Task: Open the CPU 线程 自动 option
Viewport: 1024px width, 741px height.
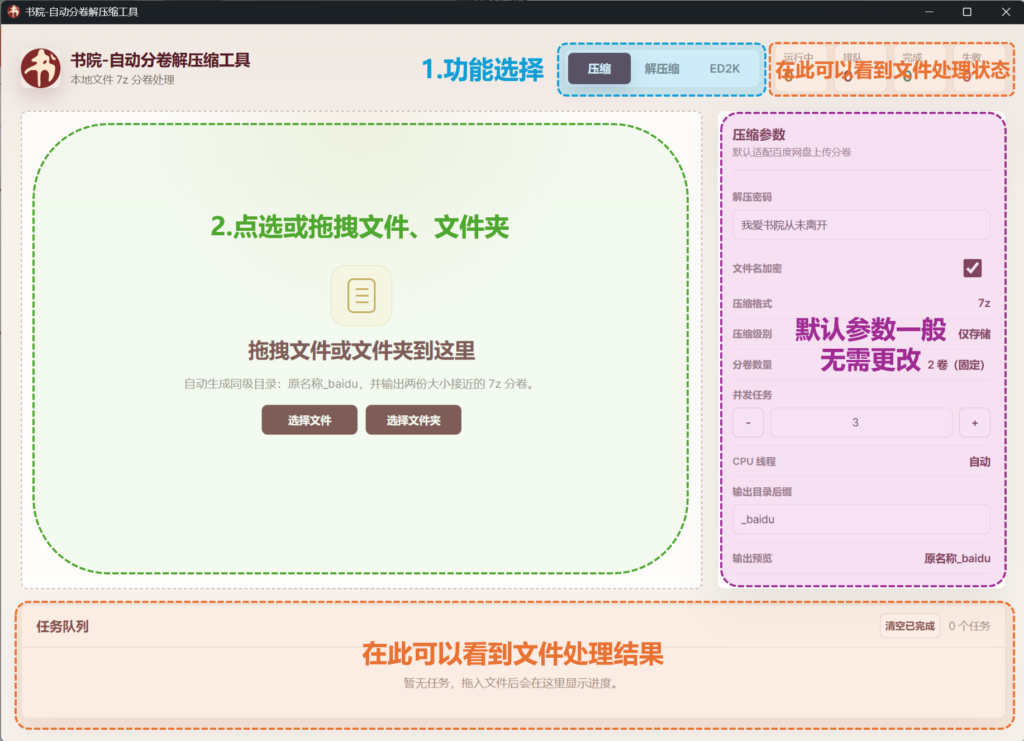Action: click(x=979, y=462)
